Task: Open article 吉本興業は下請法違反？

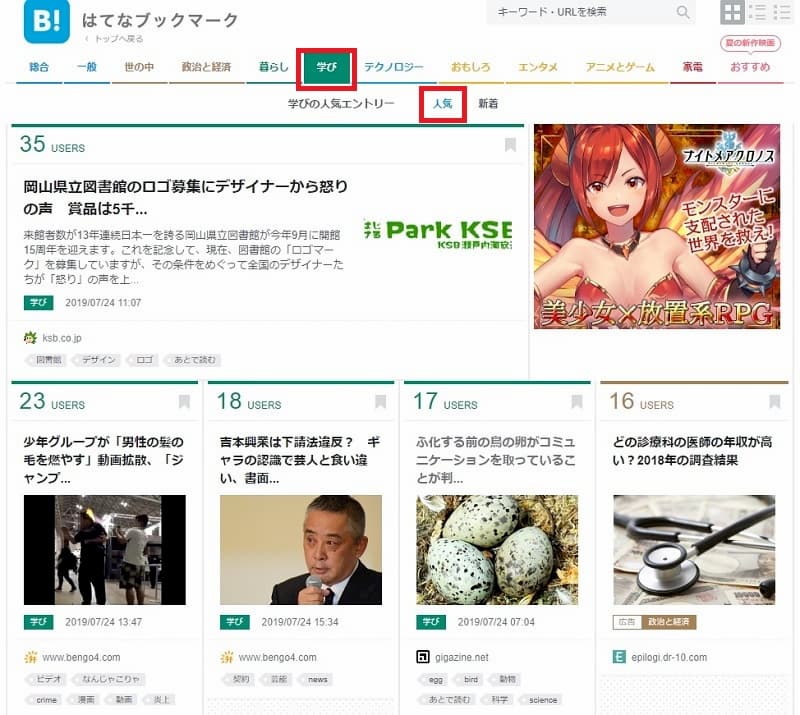Action: tap(299, 460)
